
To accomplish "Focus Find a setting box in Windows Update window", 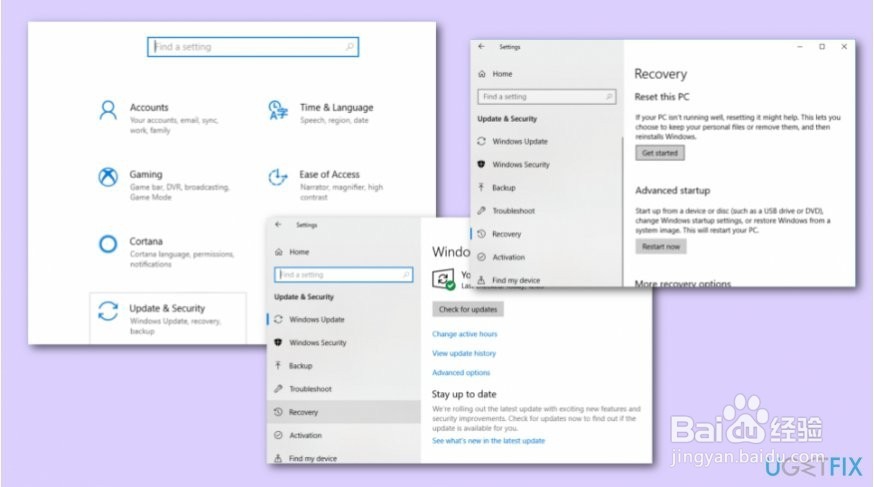I will click(343, 275).
